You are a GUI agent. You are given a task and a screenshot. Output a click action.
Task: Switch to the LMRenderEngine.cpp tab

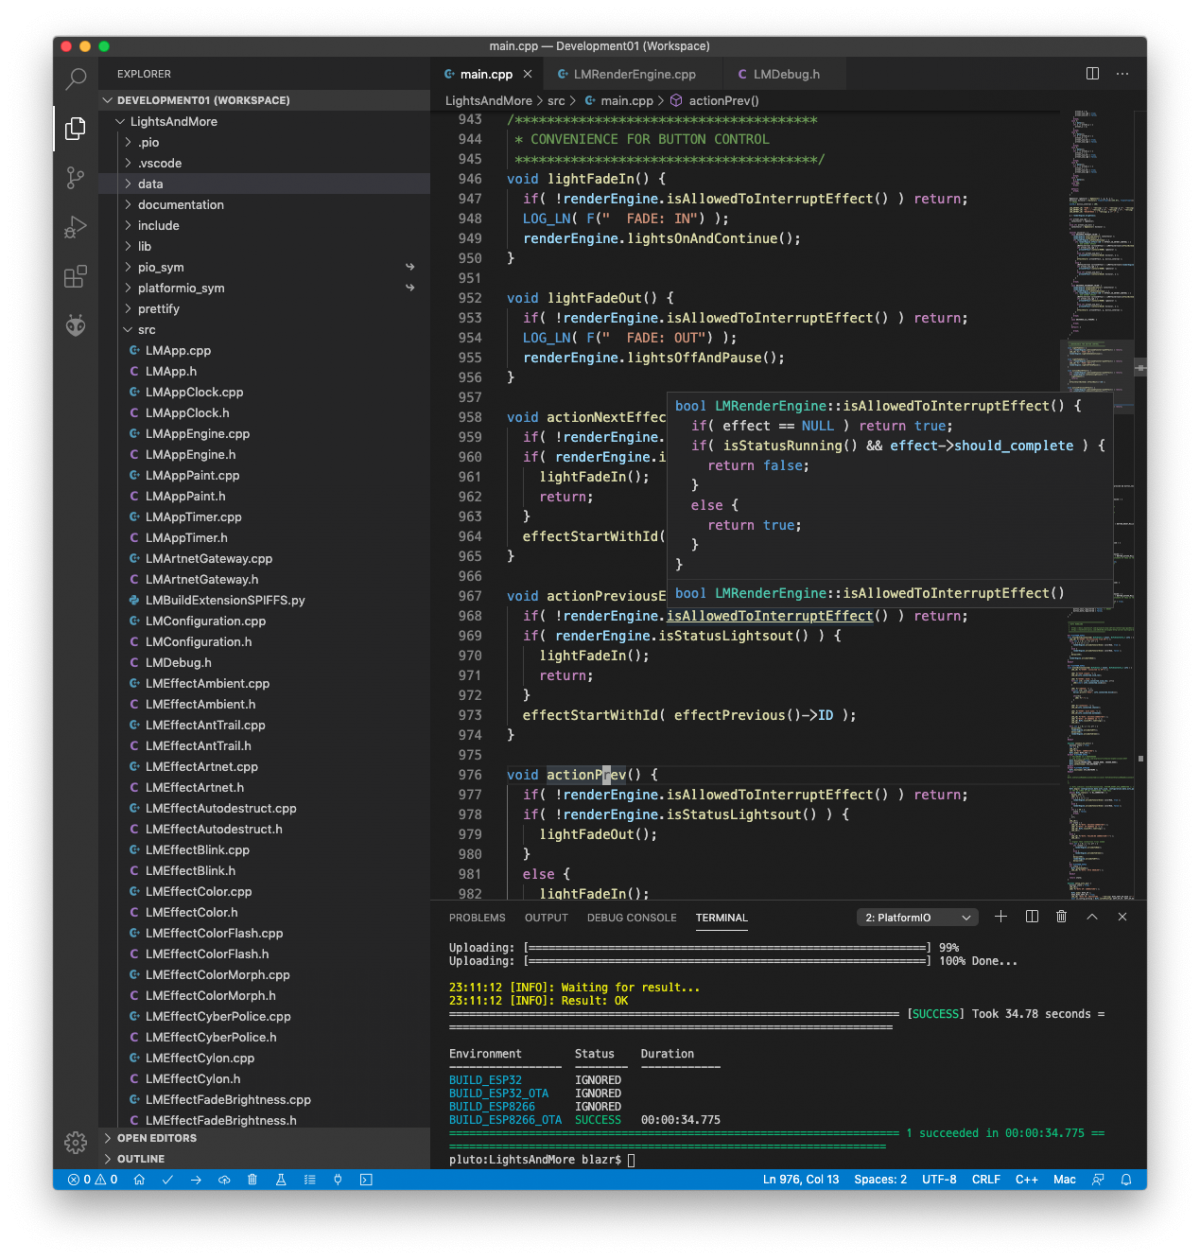(634, 74)
